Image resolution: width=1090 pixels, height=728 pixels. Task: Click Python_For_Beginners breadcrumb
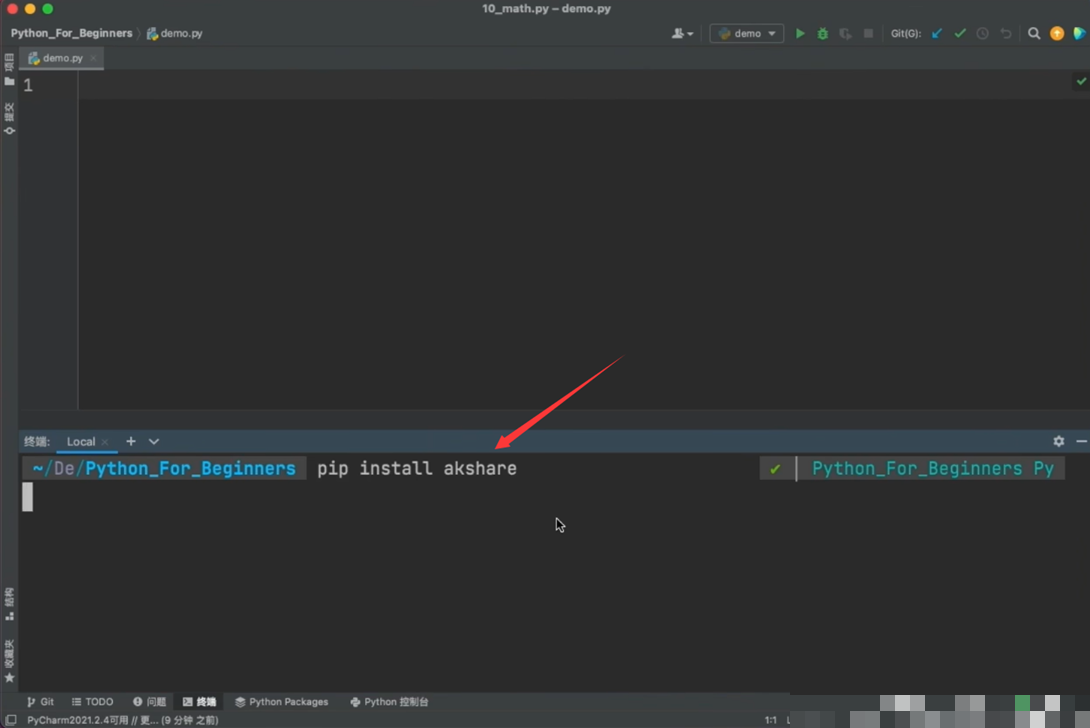[x=71, y=33]
